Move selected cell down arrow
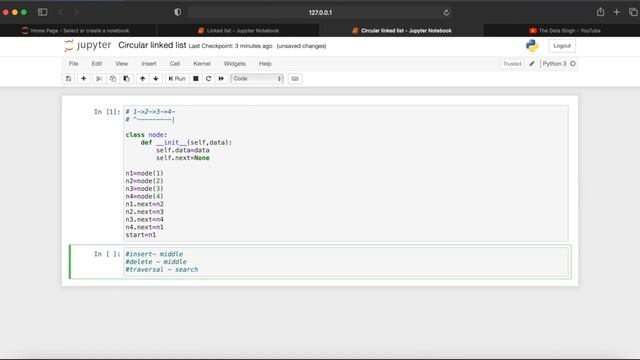Viewport: 640px width, 360px height. click(x=156, y=78)
